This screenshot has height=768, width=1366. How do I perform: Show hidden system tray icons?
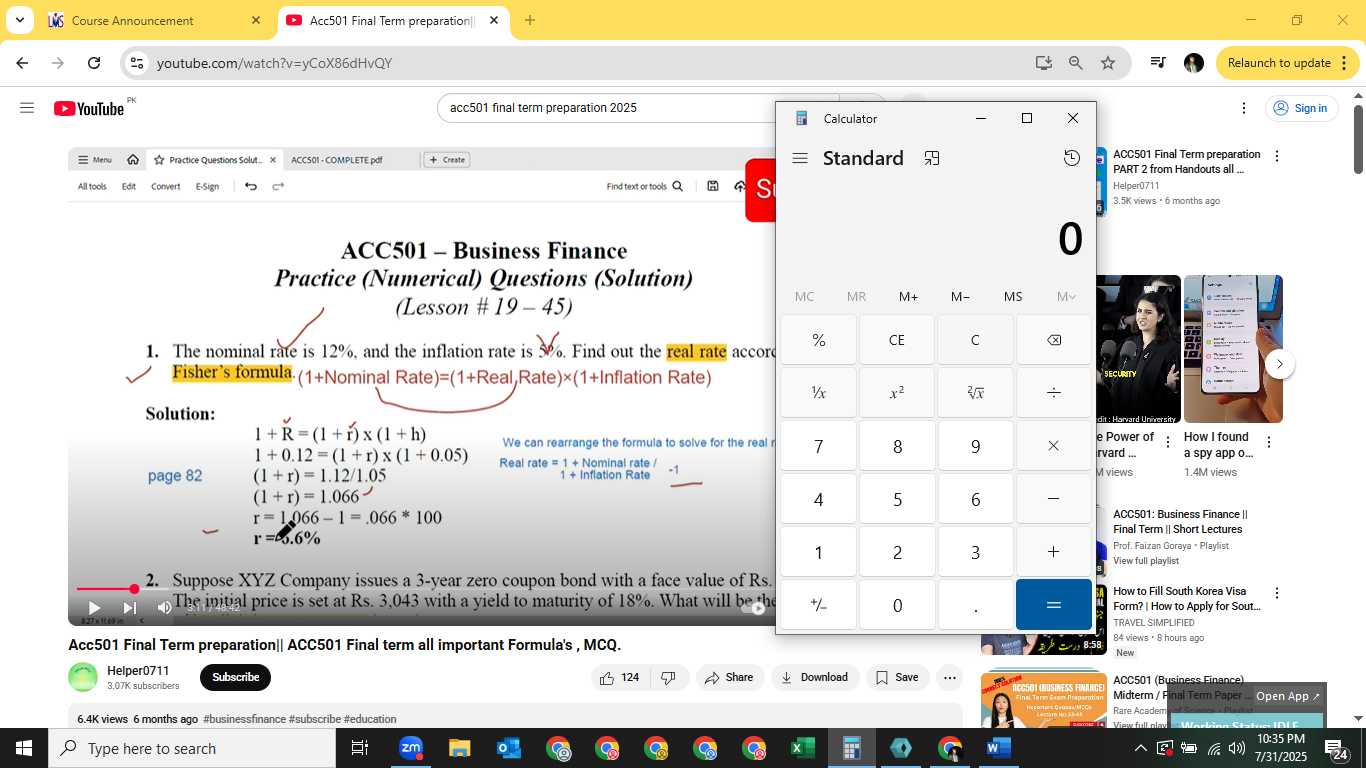[x=1140, y=748]
